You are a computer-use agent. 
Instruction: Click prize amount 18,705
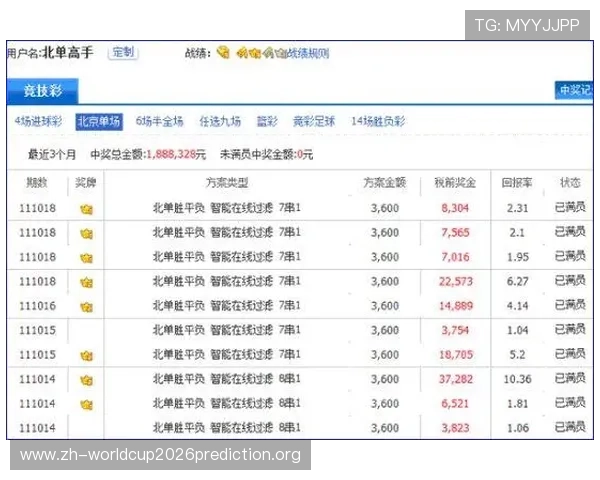coord(456,354)
